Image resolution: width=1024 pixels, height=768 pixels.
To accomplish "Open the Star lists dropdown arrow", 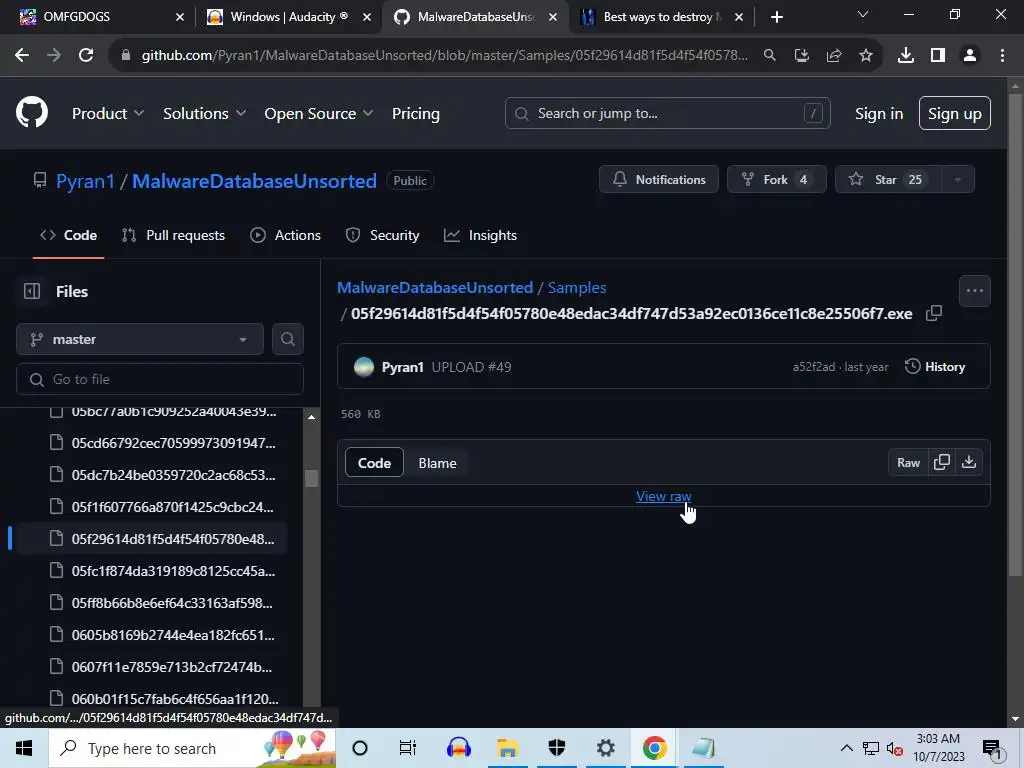I will coord(957,180).
